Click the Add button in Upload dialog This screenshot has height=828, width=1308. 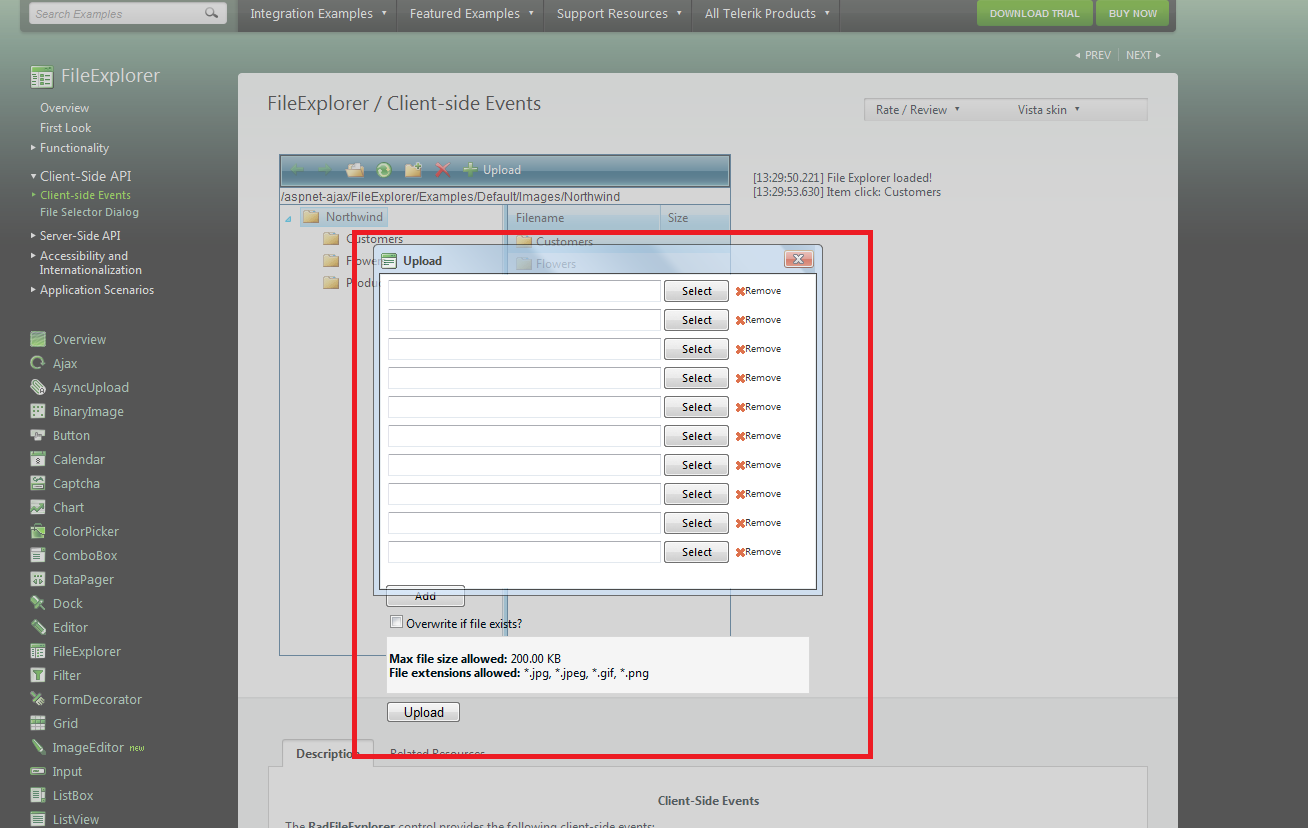[425, 596]
